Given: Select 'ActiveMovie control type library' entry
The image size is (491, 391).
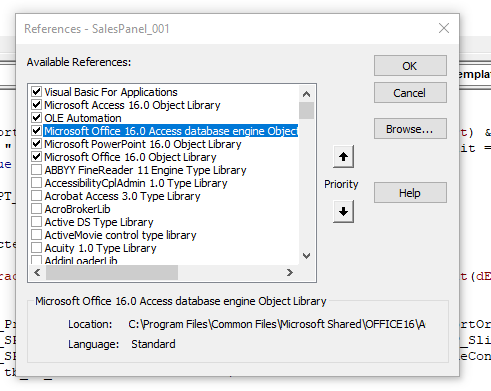Looking at the screenshot, I should [120, 235].
